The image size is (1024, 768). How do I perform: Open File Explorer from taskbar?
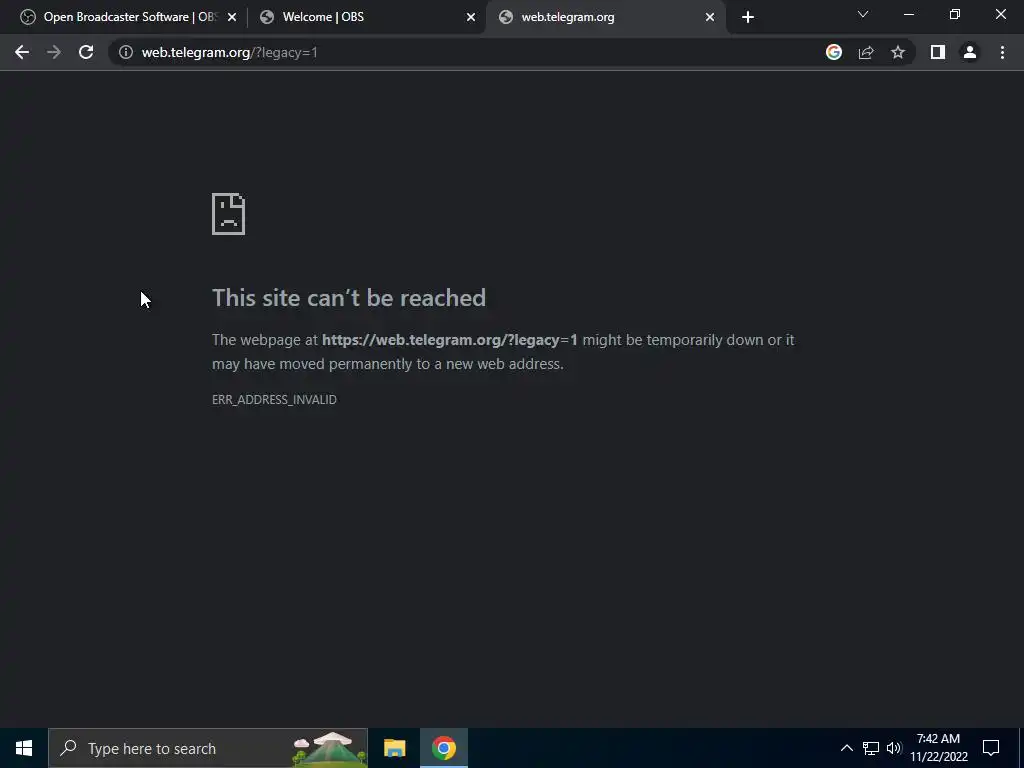click(x=394, y=748)
